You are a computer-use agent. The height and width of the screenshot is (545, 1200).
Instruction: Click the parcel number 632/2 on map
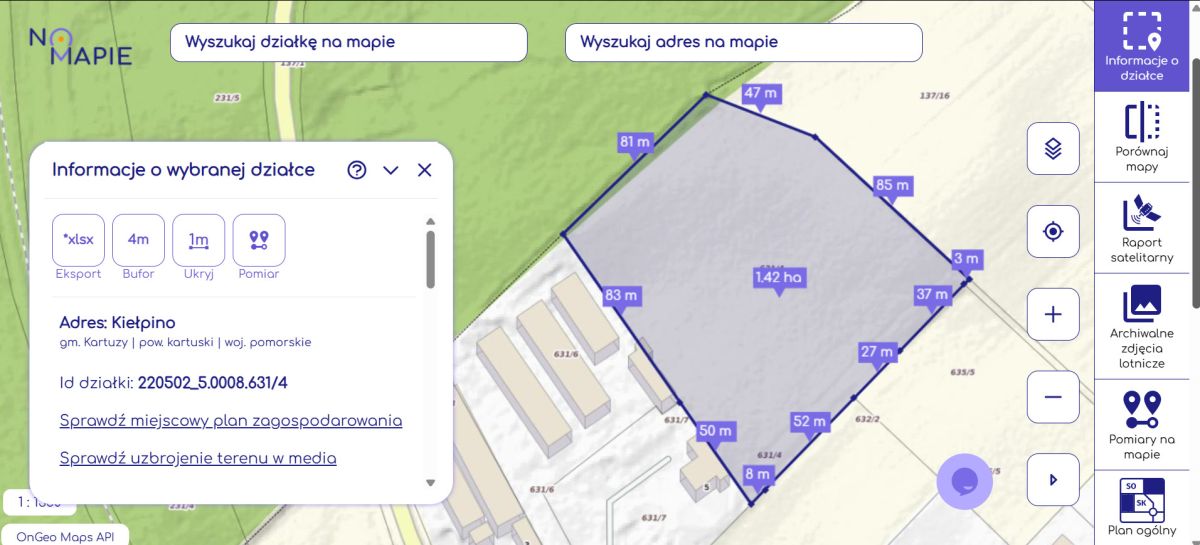point(865,418)
